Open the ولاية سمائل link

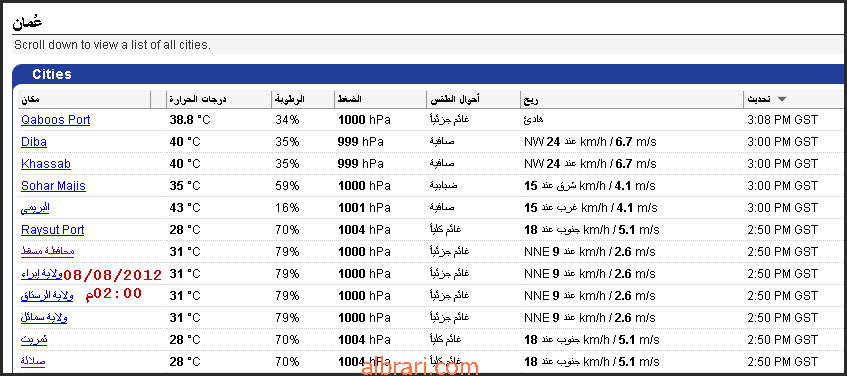44,317
